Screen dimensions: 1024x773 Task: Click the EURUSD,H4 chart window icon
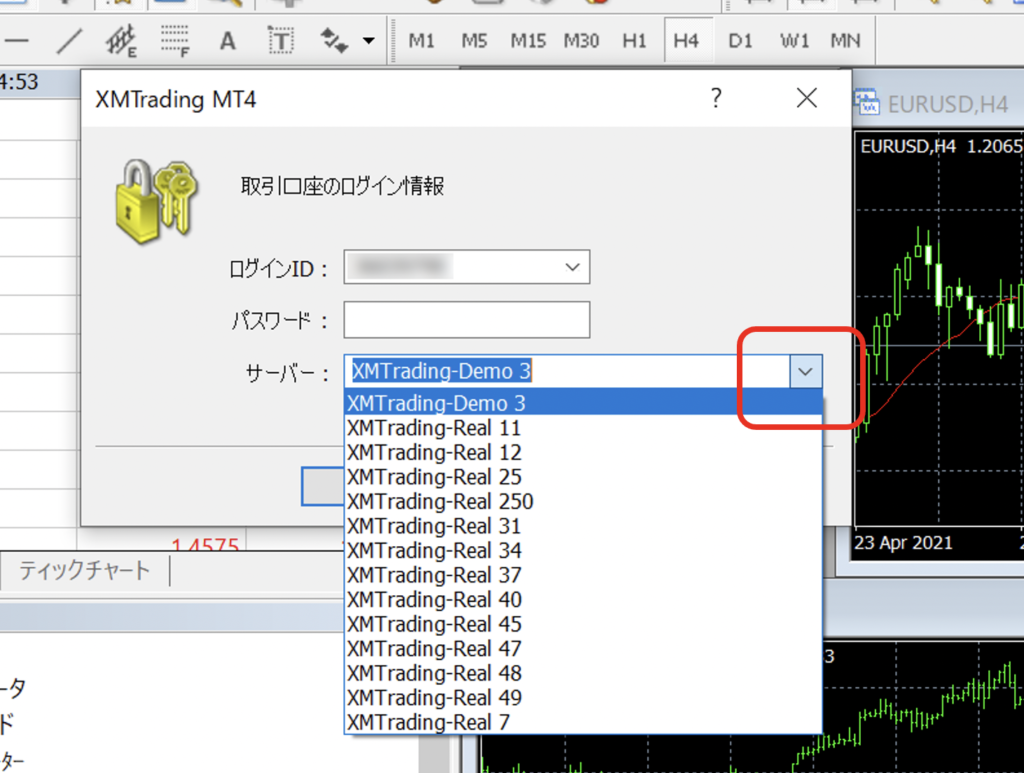pyautogui.click(x=867, y=103)
